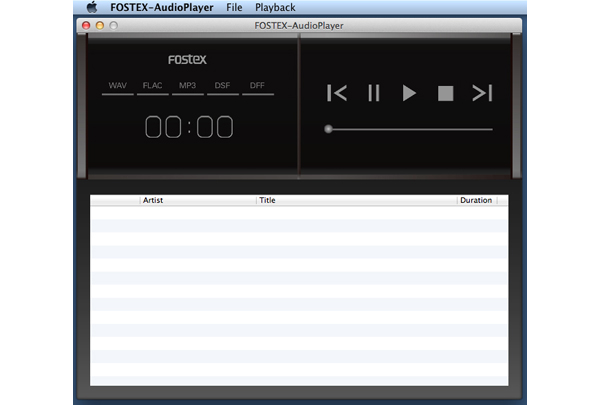Screen dimensions: 600x405
Task: Click the MP3 format indicator
Action: 188,87
